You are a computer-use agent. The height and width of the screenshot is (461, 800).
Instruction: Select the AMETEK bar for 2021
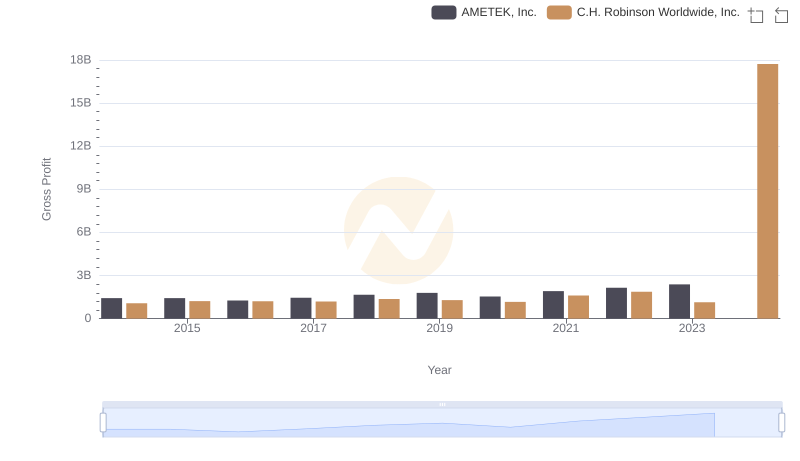pos(553,305)
